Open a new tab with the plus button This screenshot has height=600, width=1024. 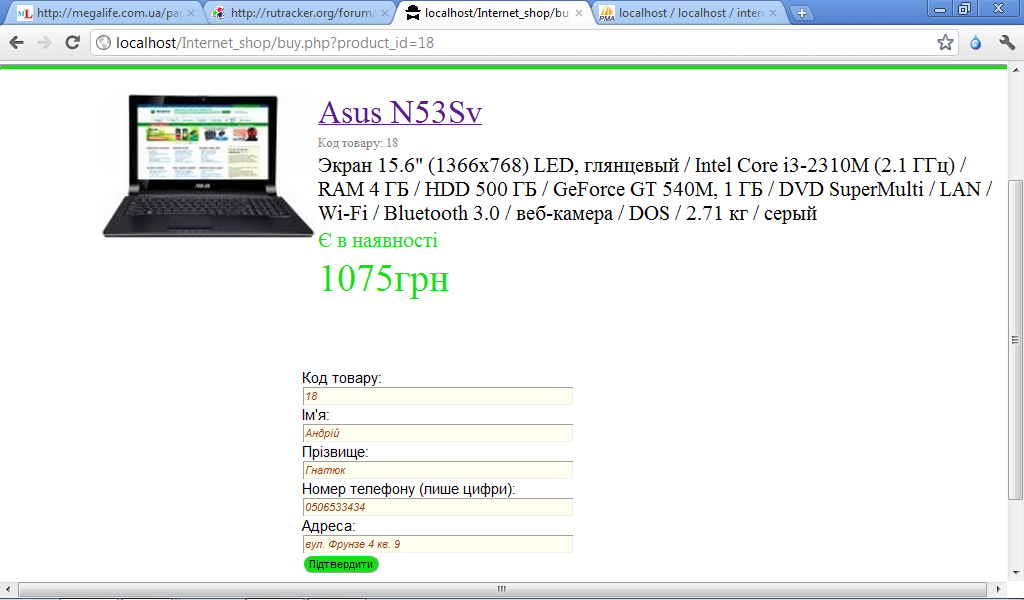point(801,12)
